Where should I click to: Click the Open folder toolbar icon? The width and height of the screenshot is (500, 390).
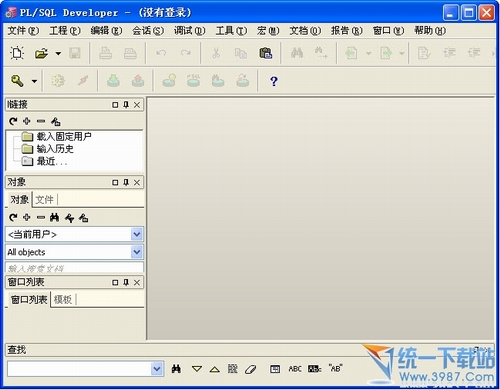[41, 53]
